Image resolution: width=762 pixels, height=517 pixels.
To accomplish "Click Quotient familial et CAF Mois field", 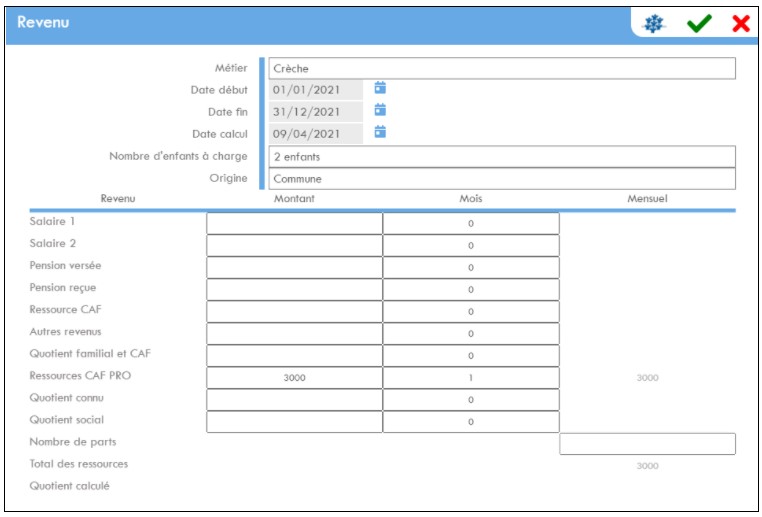I will click(471, 356).
